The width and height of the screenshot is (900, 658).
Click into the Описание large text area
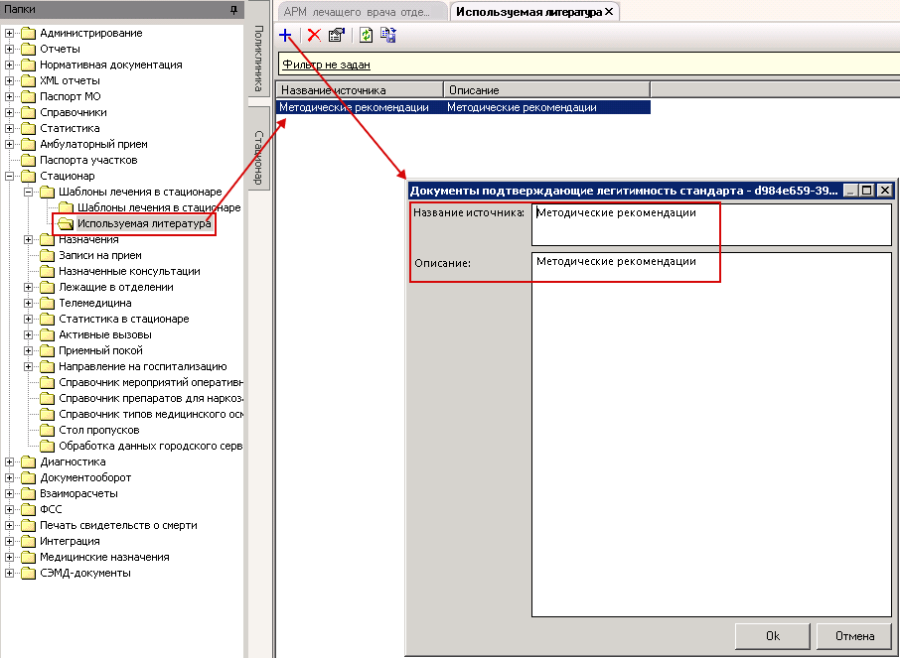[x=711, y=435]
